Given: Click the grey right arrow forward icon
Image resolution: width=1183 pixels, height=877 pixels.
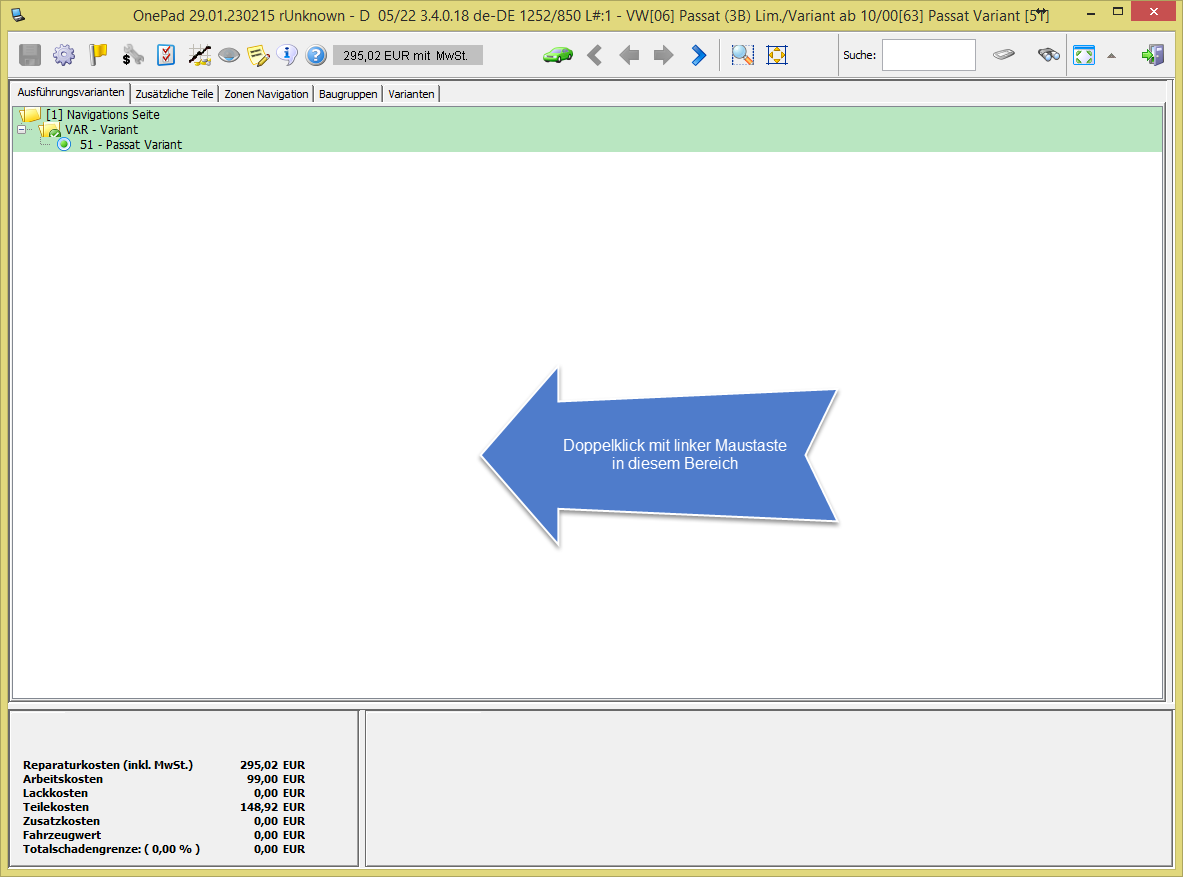Looking at the screenshot, I should [663, 55].
